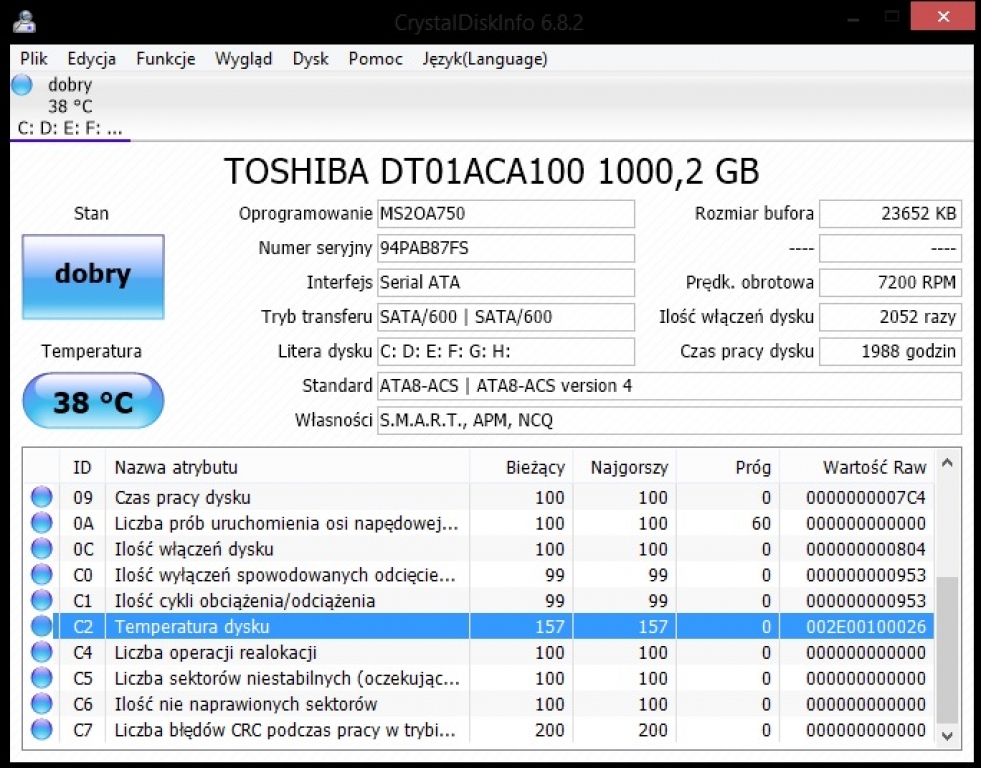
Task: Click the Standard field ATA8-ACS
Action: tap(669, 386)
